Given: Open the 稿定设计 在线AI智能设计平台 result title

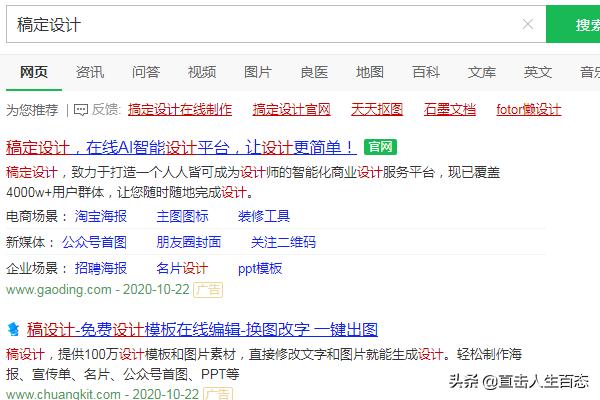Looking at the screenshot, I should pos(181,147).
